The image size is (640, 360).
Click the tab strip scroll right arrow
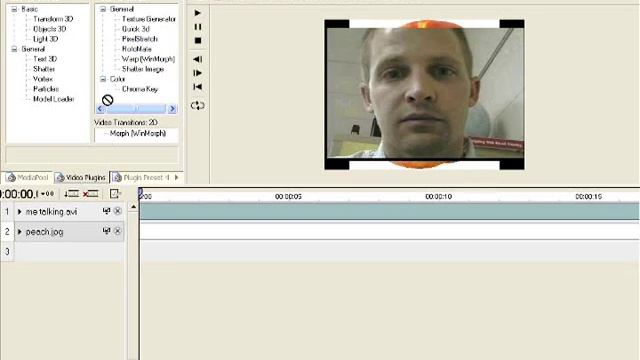click(x=177, y=178)
